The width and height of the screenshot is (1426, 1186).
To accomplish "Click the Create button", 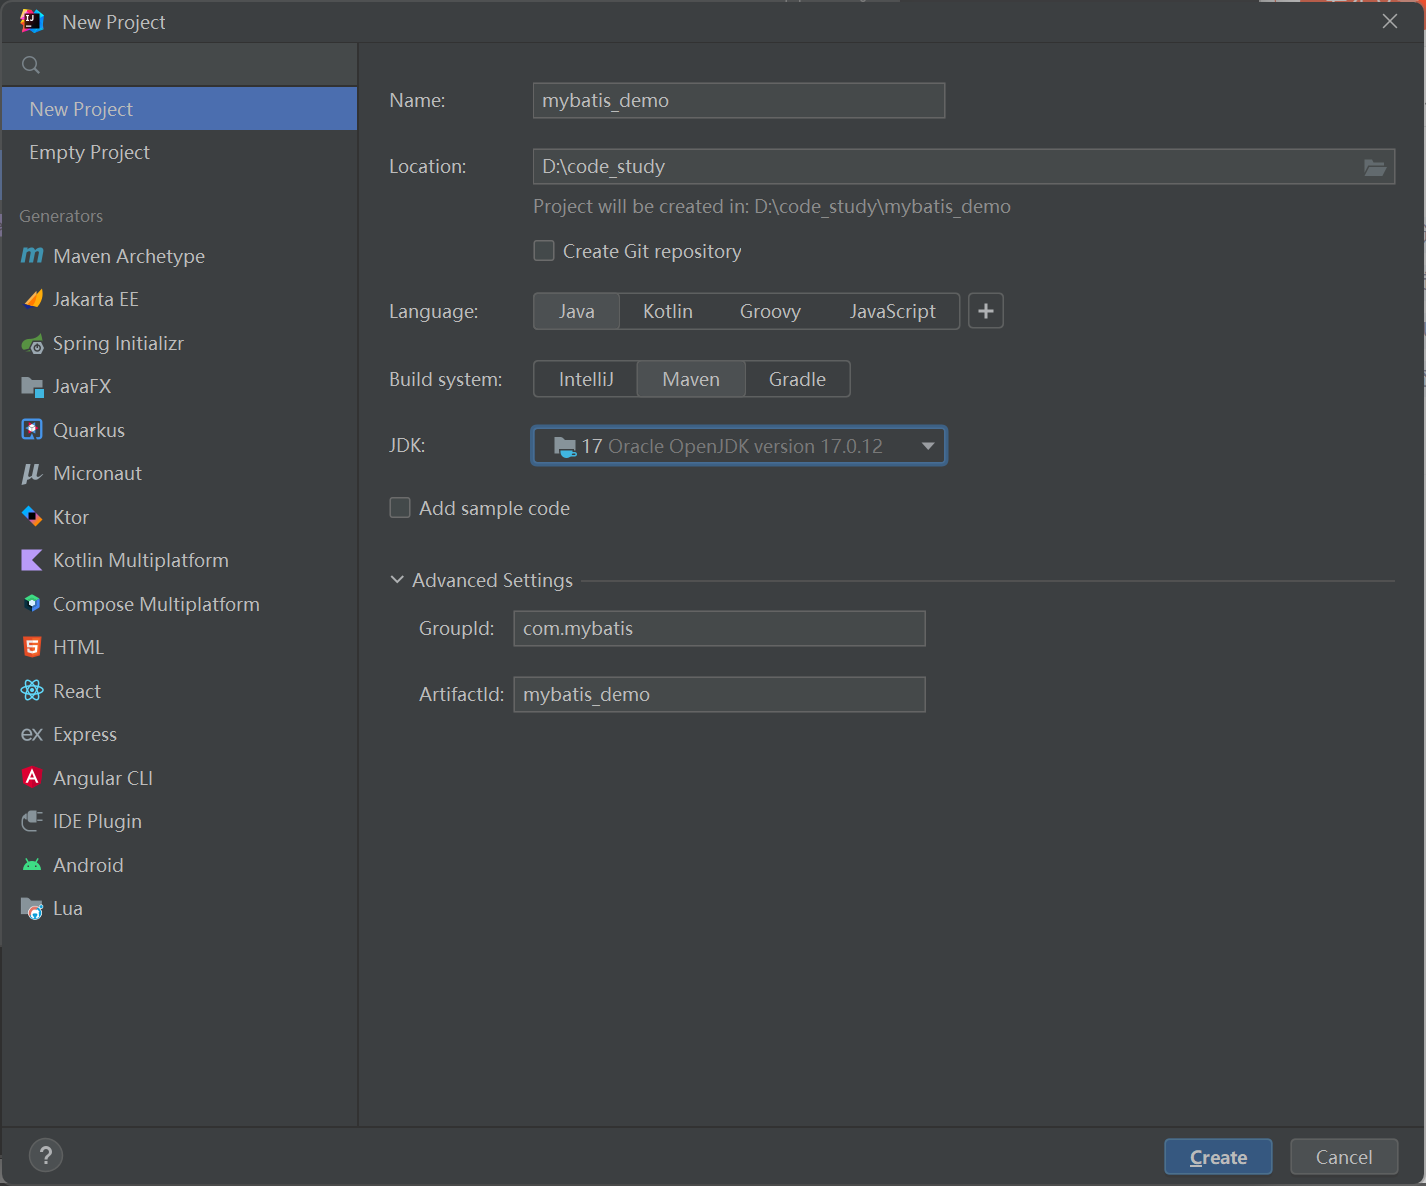I will pos(1218,1157).
